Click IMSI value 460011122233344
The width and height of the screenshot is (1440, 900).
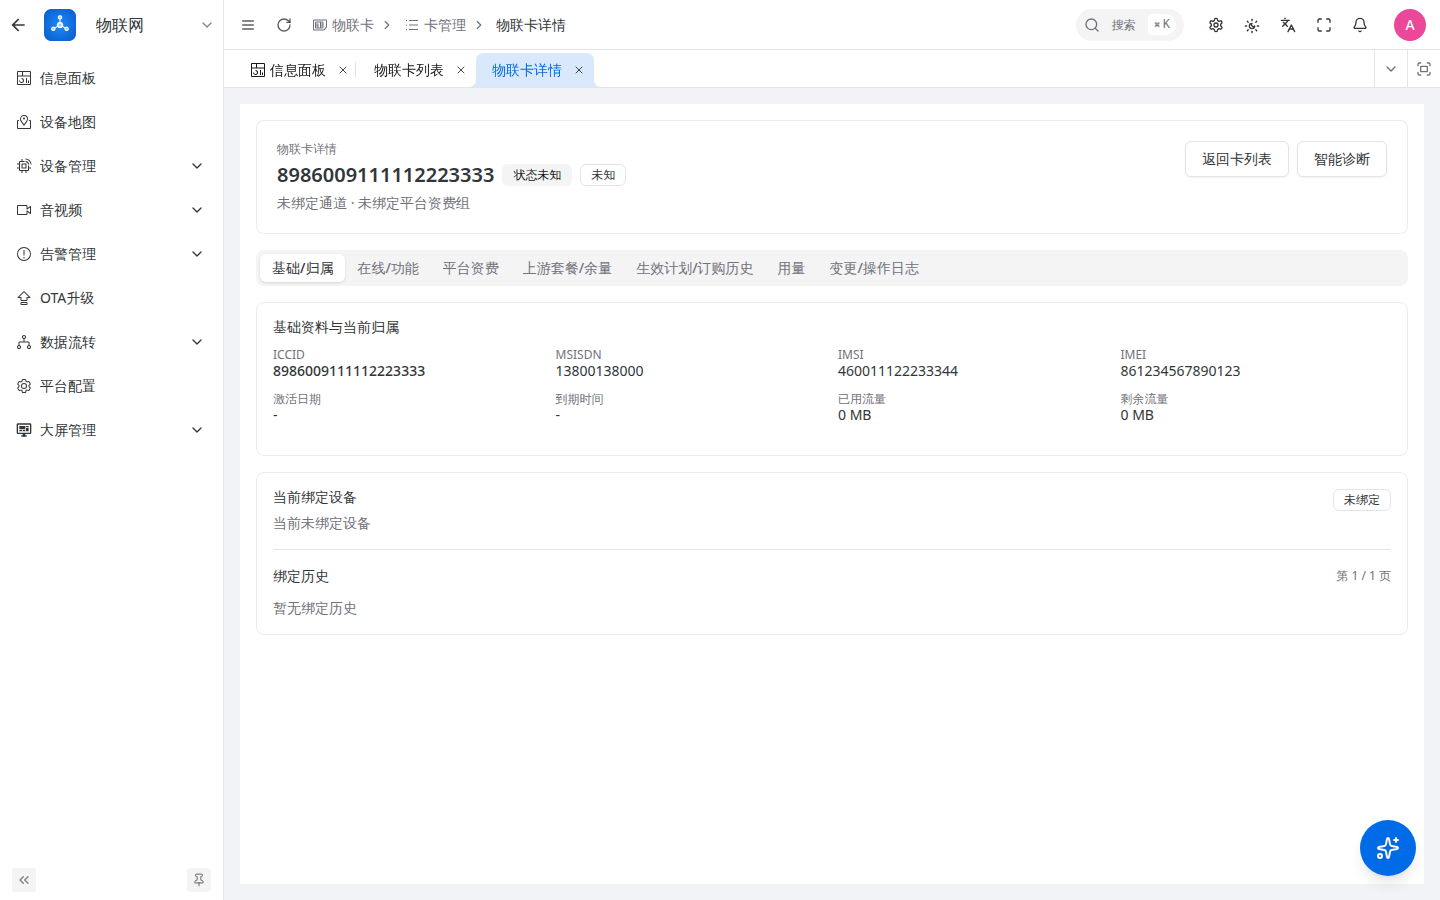pos(898,371)
